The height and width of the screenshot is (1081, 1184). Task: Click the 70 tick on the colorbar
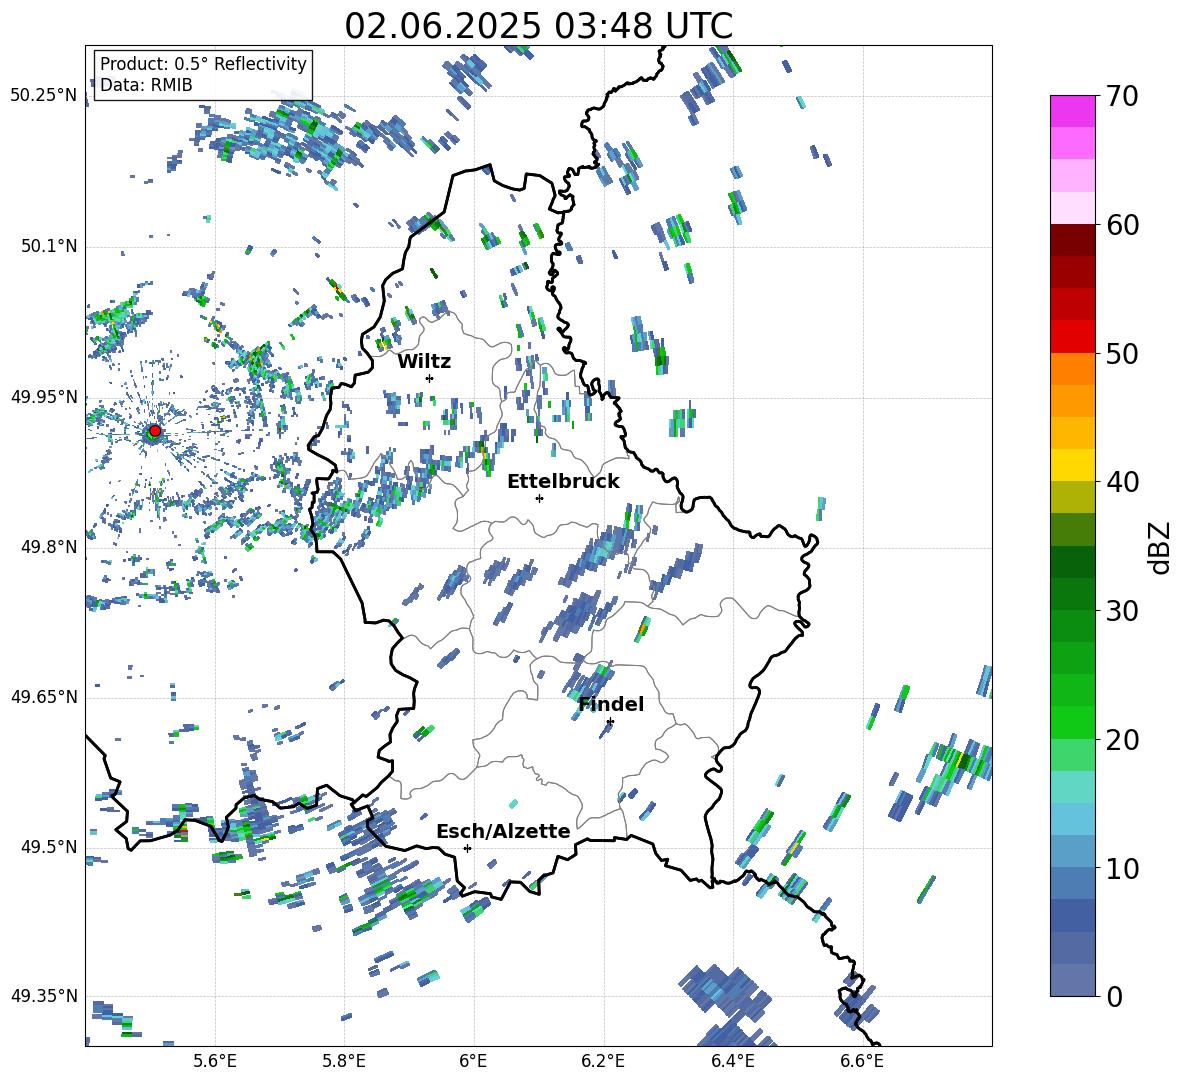coord(1121,96)
